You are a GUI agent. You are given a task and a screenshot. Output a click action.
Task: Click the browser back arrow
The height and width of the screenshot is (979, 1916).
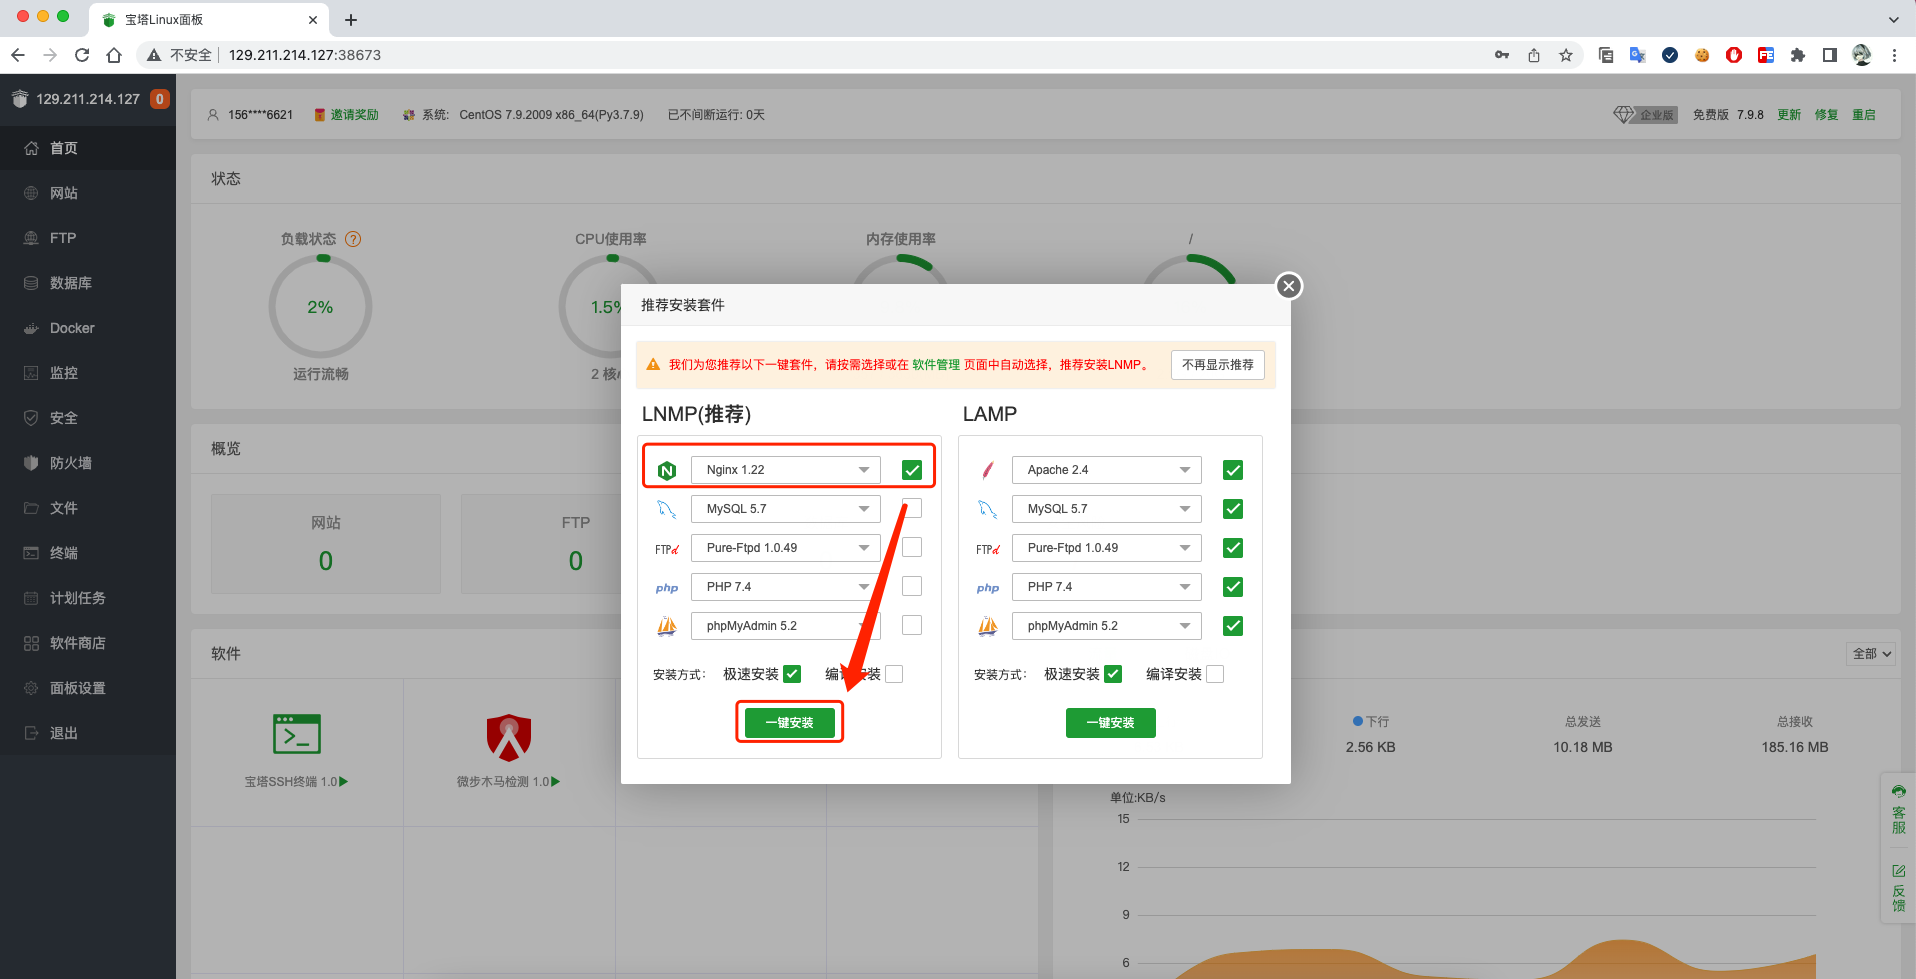coord(18,55)
